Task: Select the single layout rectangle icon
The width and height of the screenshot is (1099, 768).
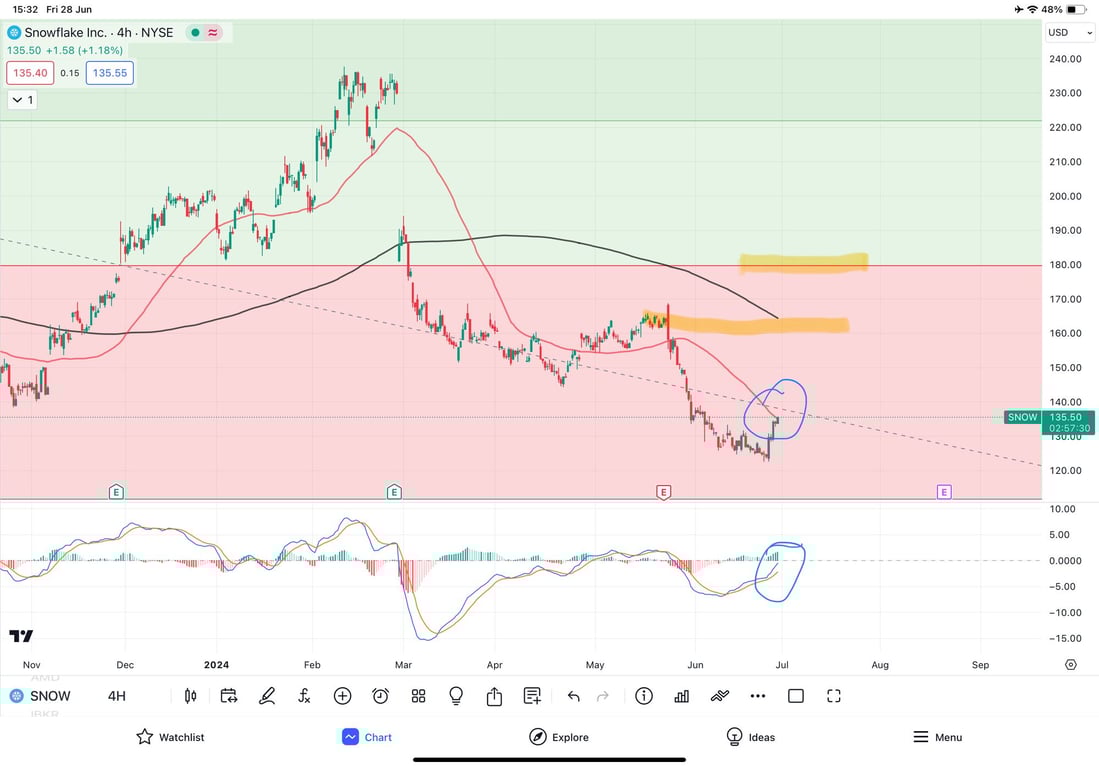Action: point(796,696)
